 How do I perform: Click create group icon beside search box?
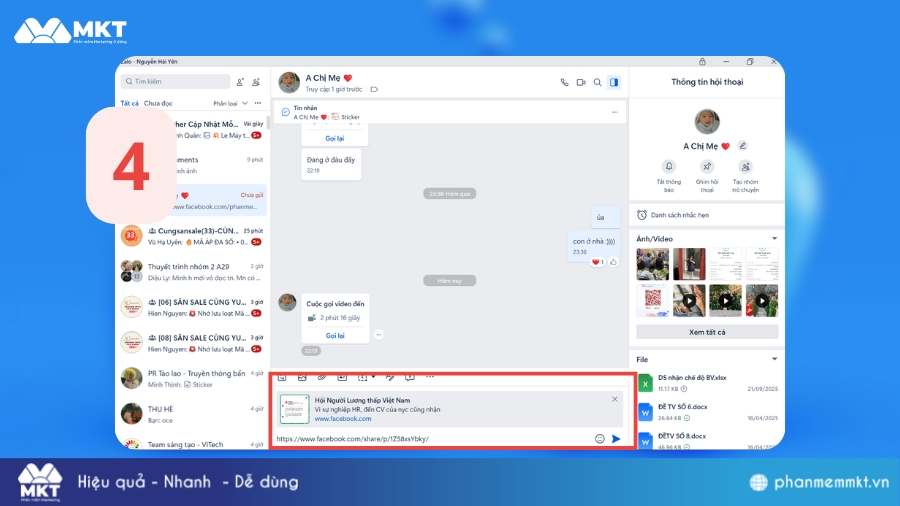coord(256,82)
